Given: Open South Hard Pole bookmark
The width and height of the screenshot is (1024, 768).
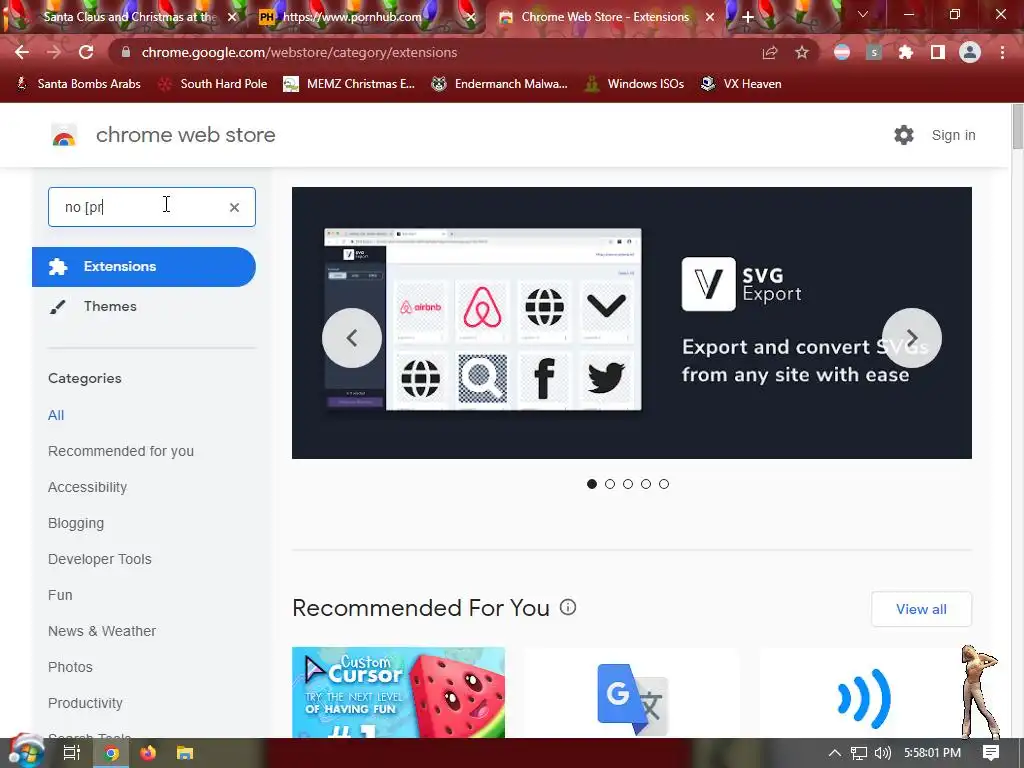Looking at the screenshot, I should [213, 84].
